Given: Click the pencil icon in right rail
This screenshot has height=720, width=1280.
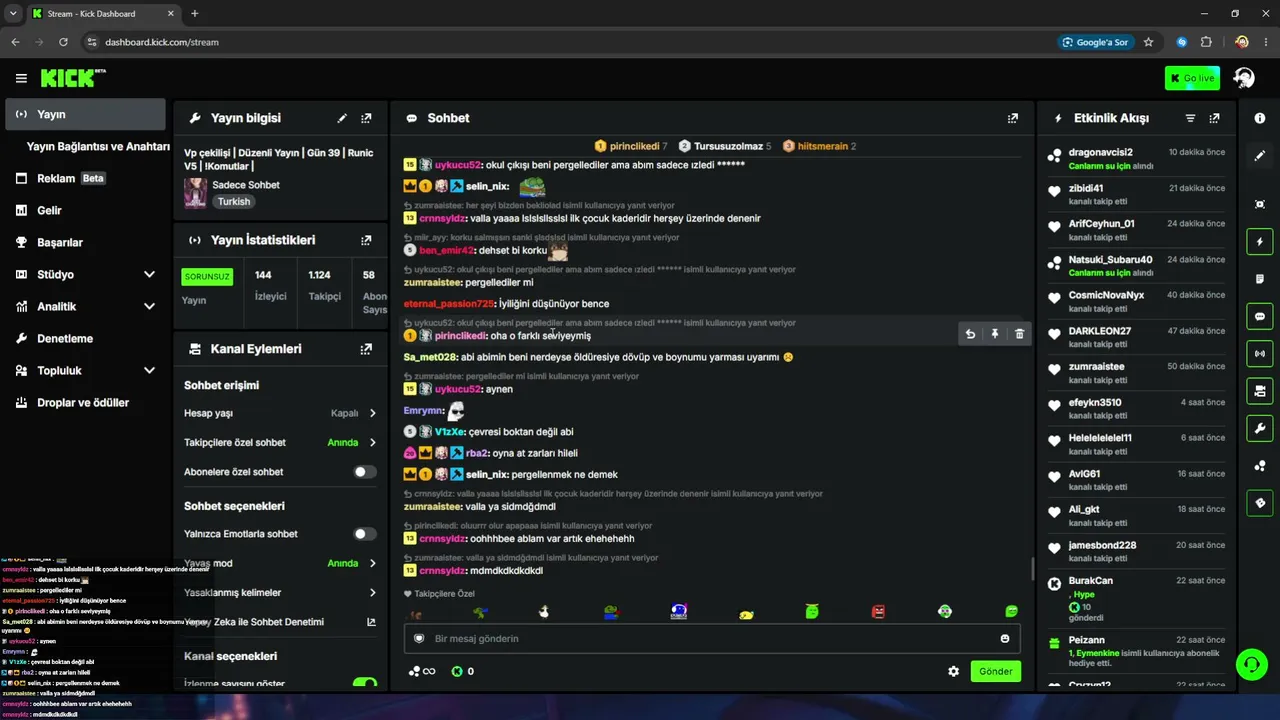Looking at the screenshot, I should click(1260, 156).
